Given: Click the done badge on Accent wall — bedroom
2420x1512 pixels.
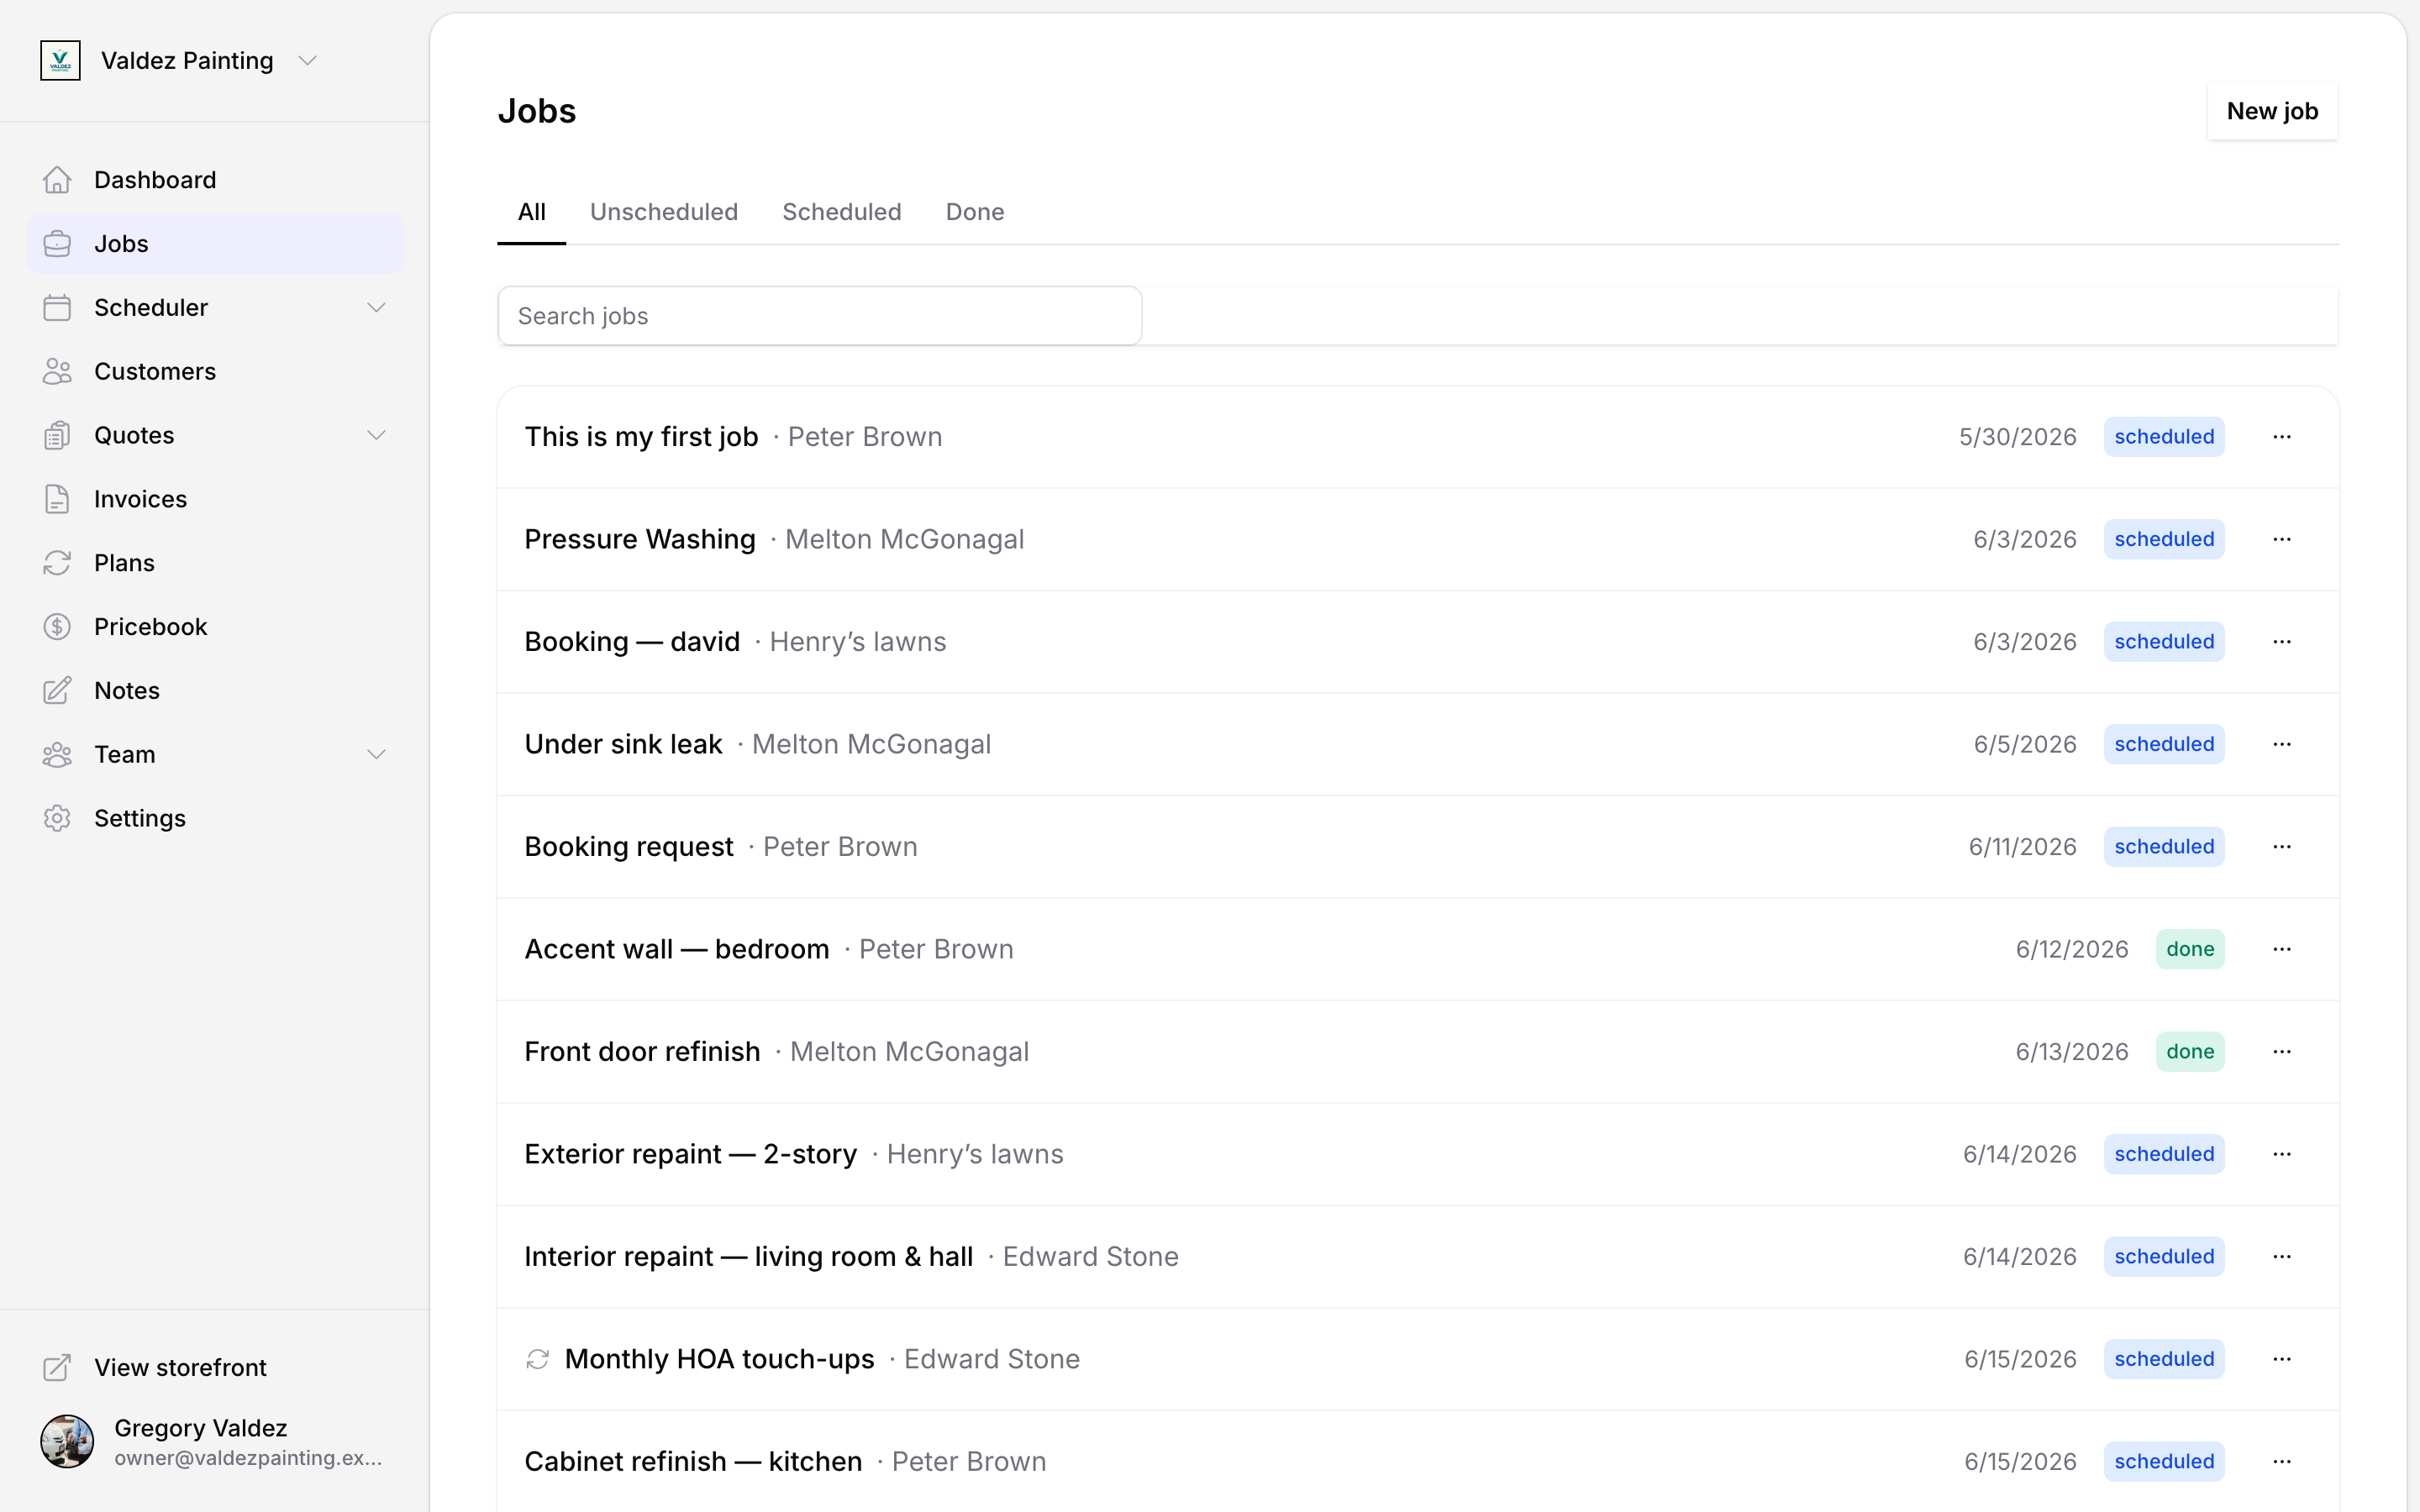Looking at the screenshot, I should (x=2190, y=950).
